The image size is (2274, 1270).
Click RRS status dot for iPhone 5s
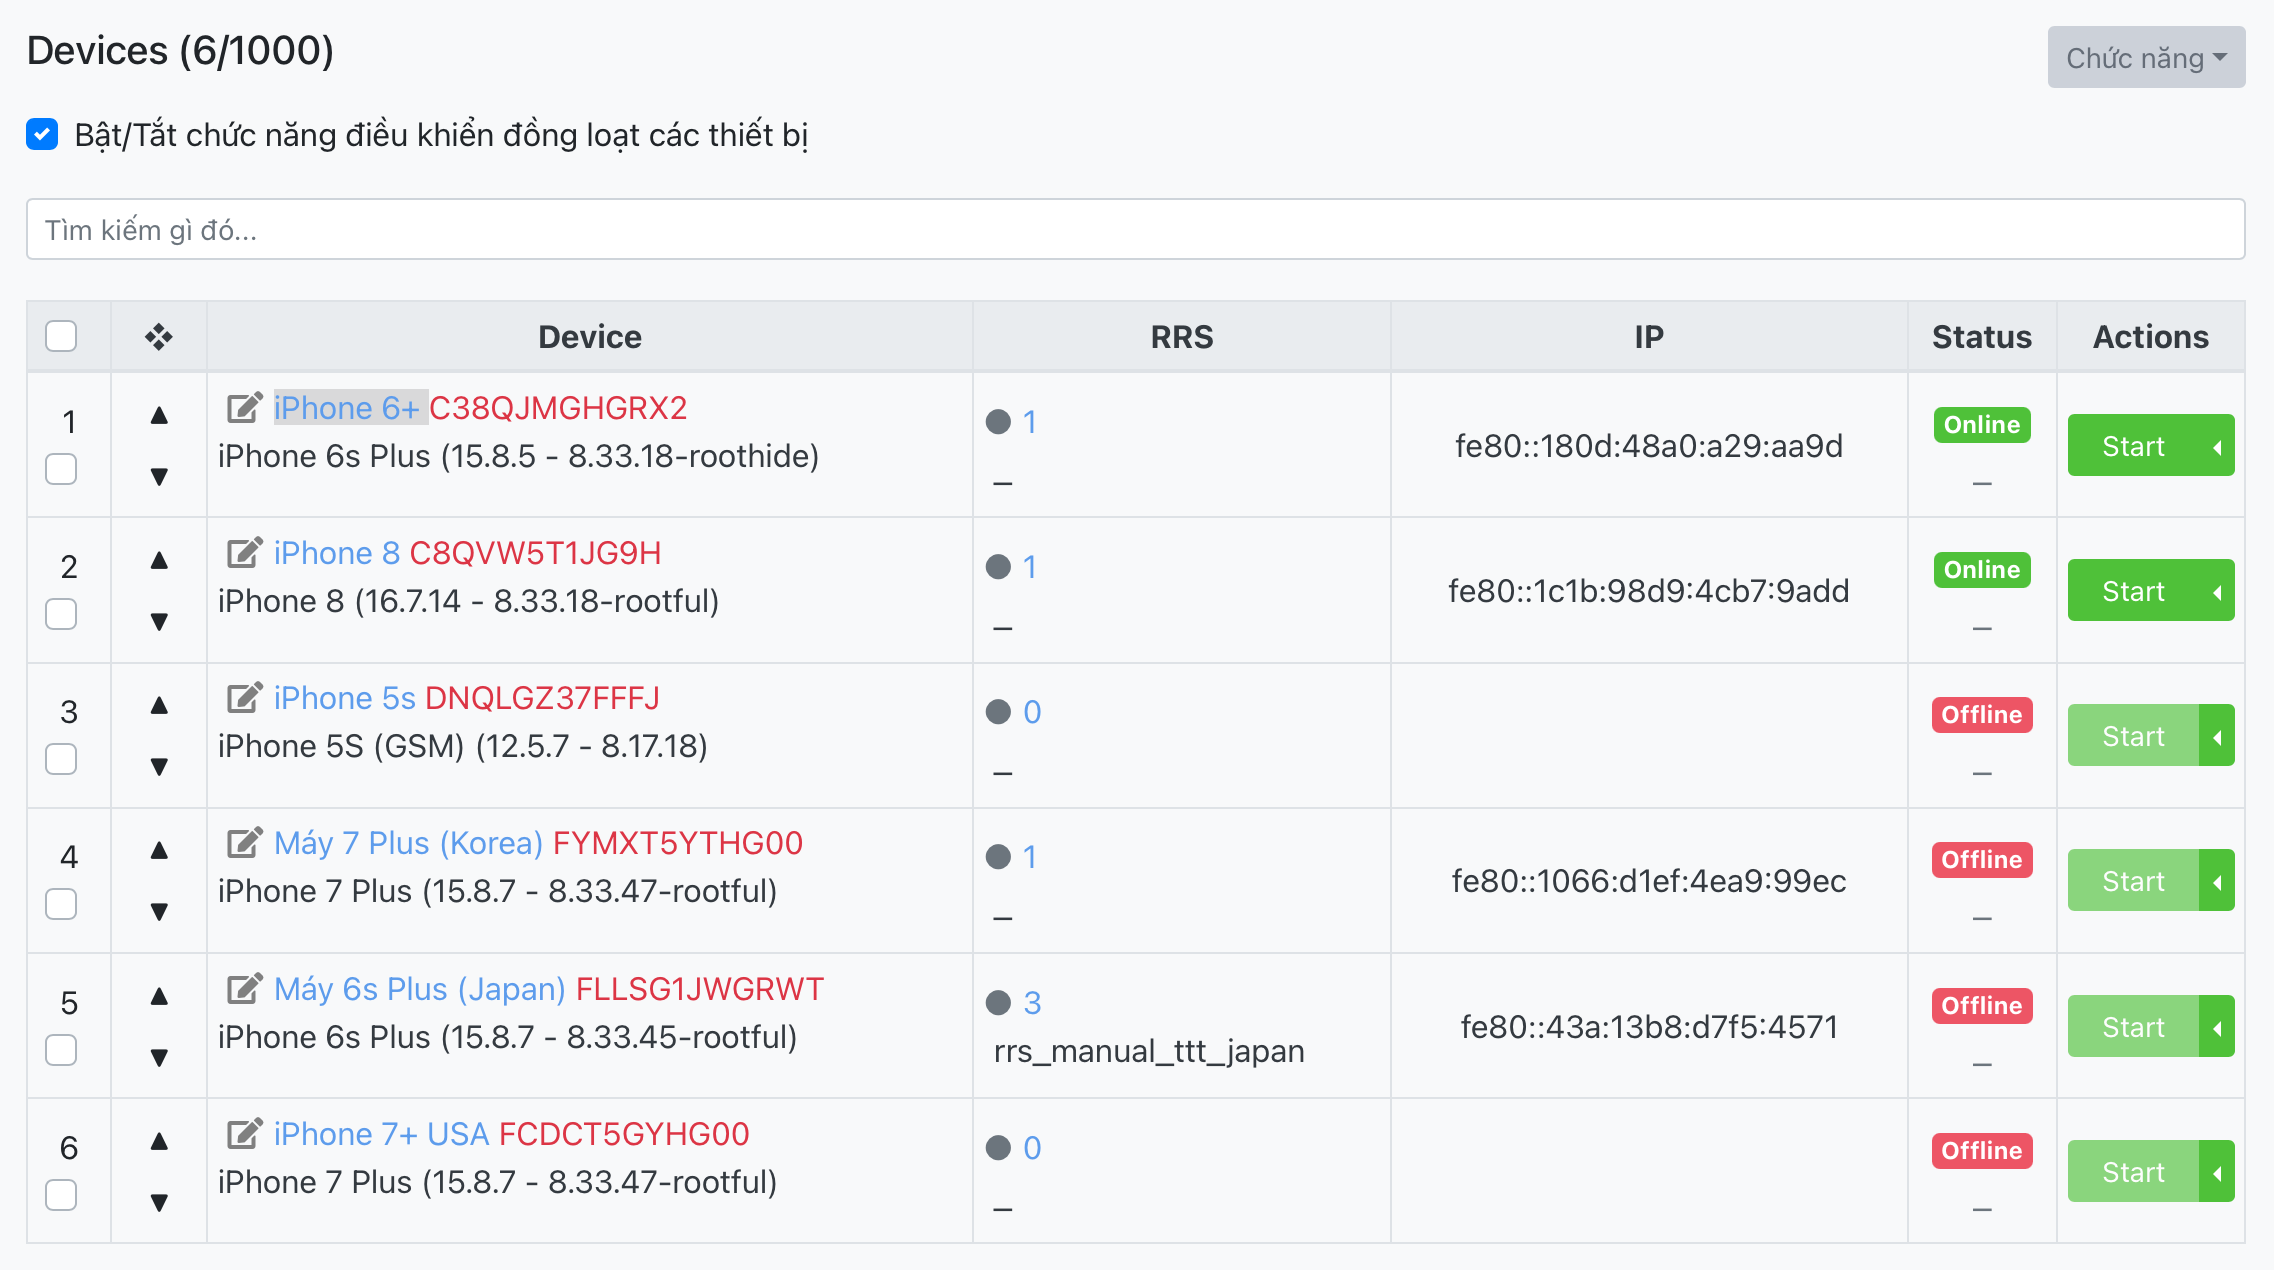tap(998, 712)
